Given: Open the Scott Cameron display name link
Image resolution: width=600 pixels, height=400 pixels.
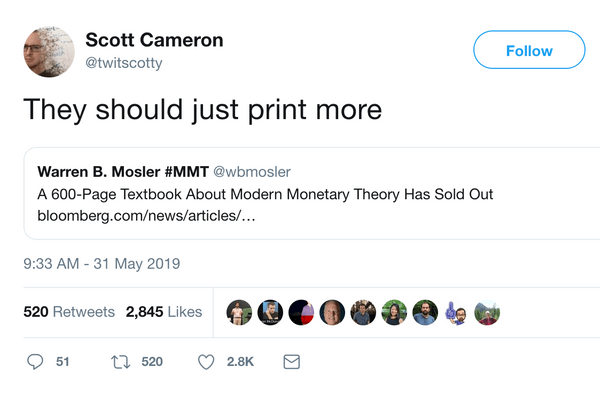Looking at the screenshot, I should point(154,40).
